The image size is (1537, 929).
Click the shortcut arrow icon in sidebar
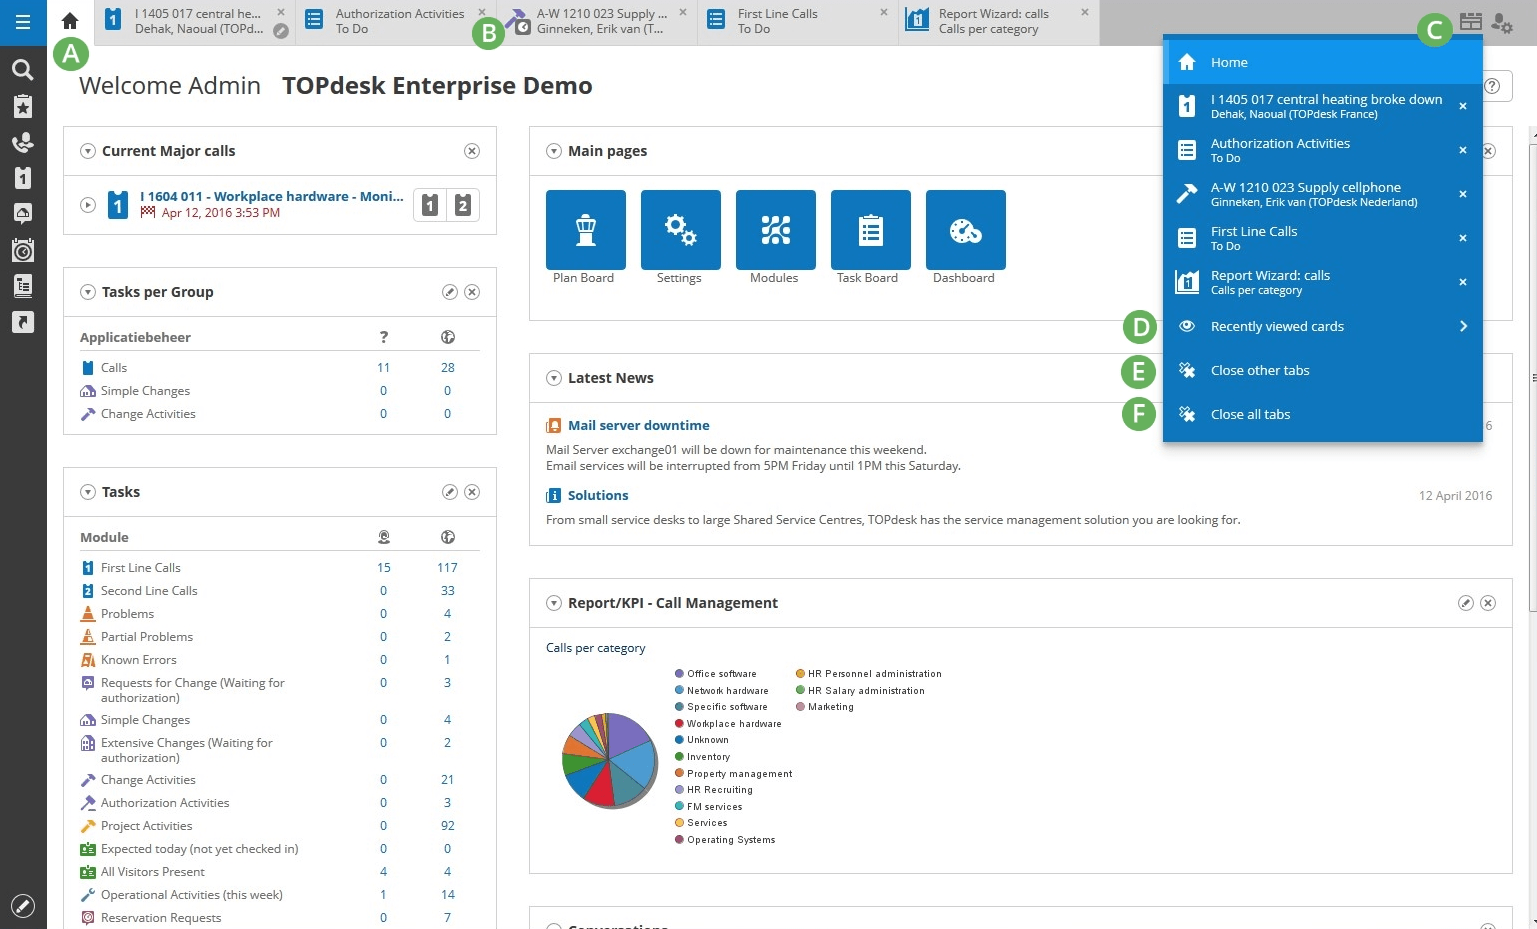[22, 322]
